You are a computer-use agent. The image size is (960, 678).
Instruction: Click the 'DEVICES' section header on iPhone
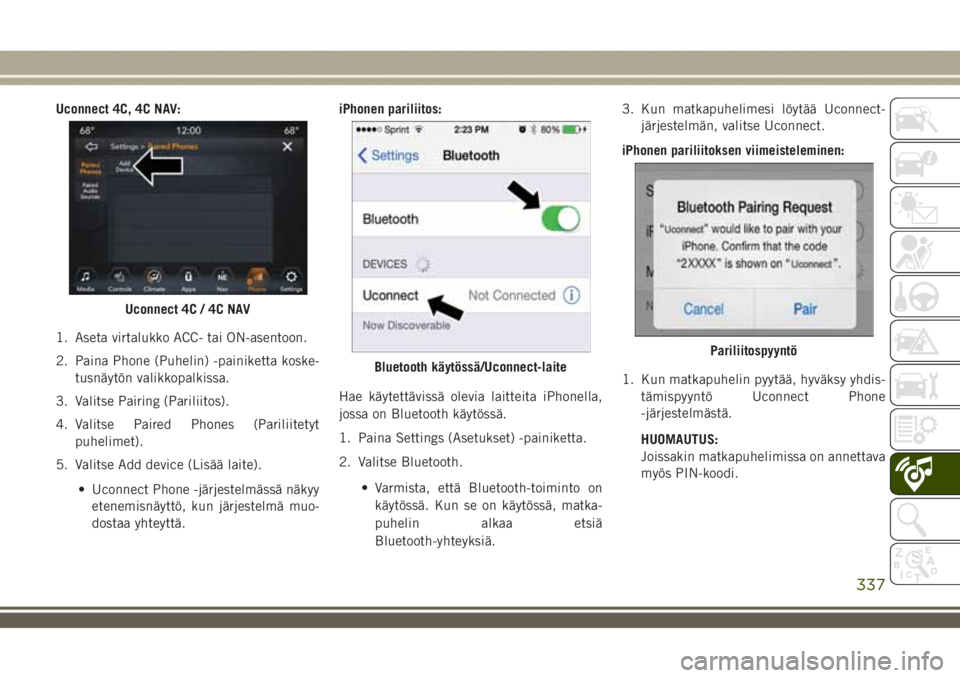tap(384, 264)
